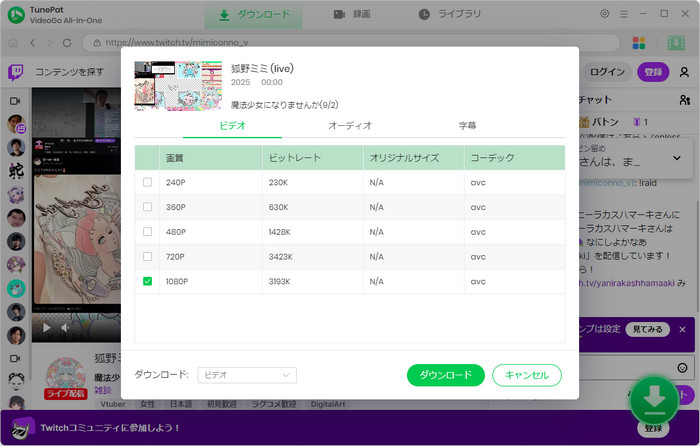Screen dimensions: 700x446
Task: Click the stream thumbnail in dialog
Action: [x=178, y=86]
